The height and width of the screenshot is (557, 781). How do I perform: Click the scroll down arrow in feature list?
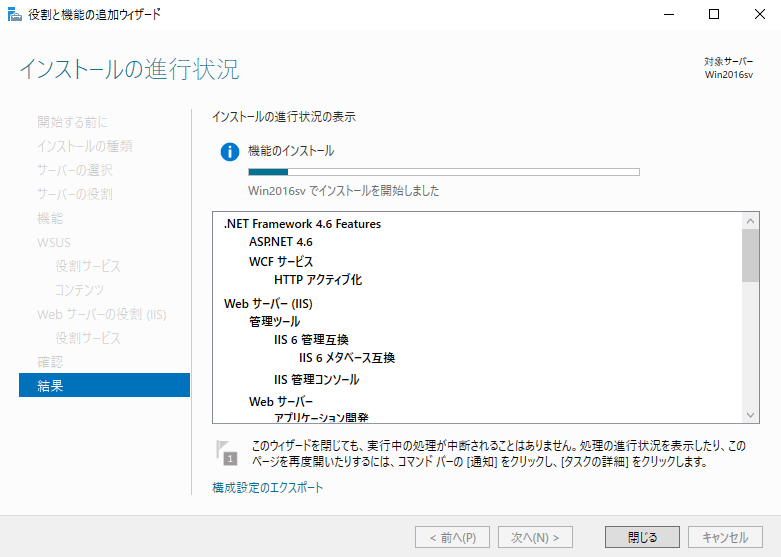click(751, 415)
